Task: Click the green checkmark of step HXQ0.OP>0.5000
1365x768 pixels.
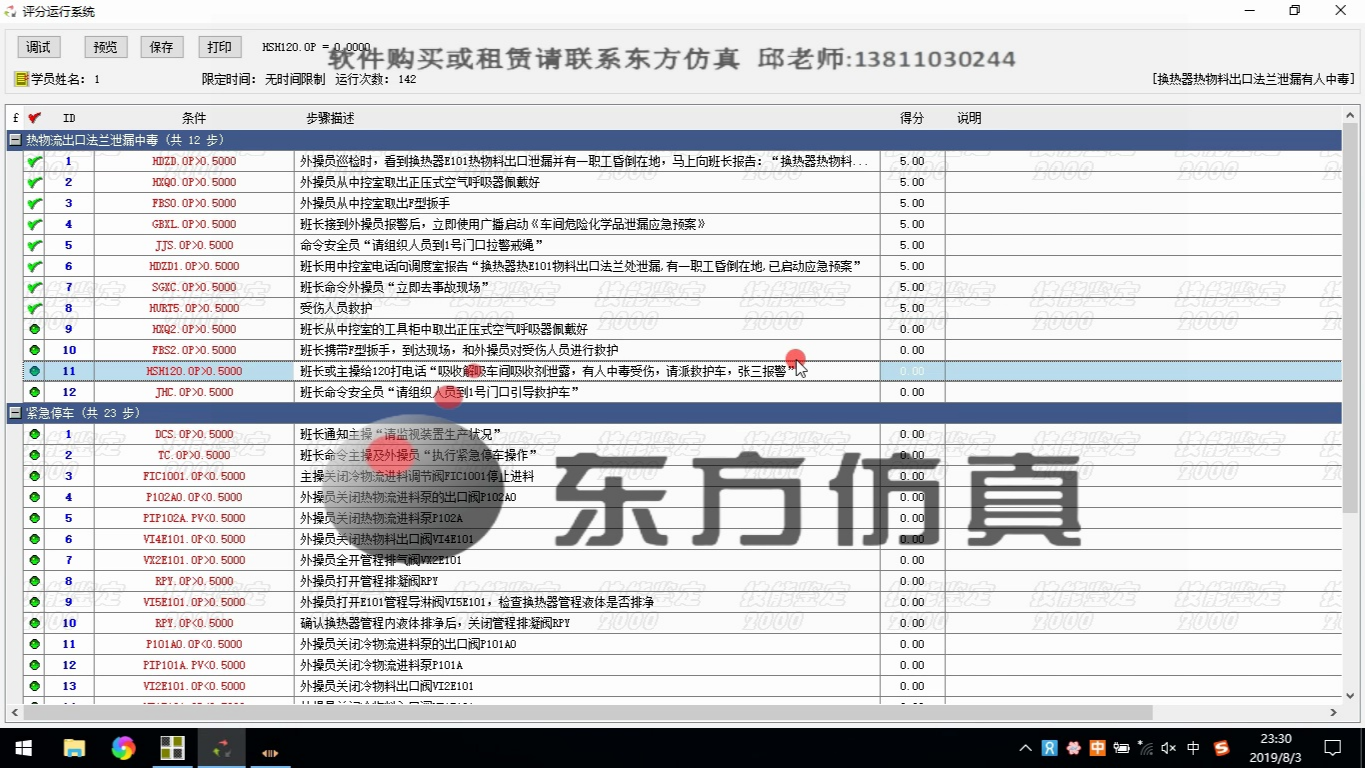Action: click(35, 182)
